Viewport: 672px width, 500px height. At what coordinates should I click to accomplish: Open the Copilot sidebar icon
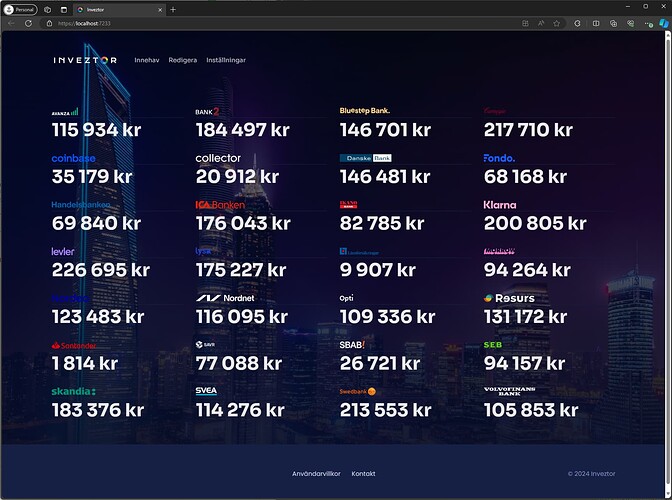663,23
